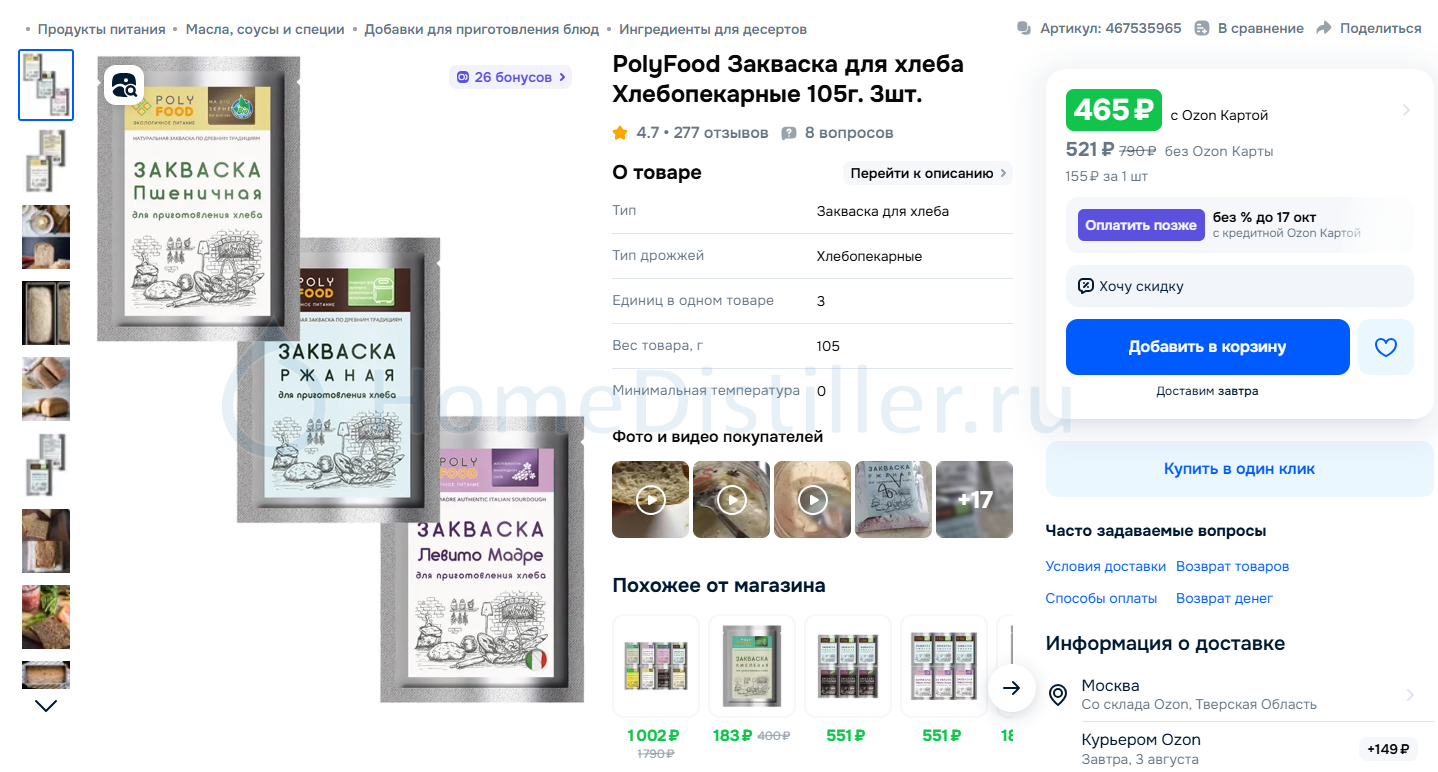Open the Ингредиенты для десертов breadcrumb
The width and height of the screenshot is (1438, 772).
tap(713, 29)
